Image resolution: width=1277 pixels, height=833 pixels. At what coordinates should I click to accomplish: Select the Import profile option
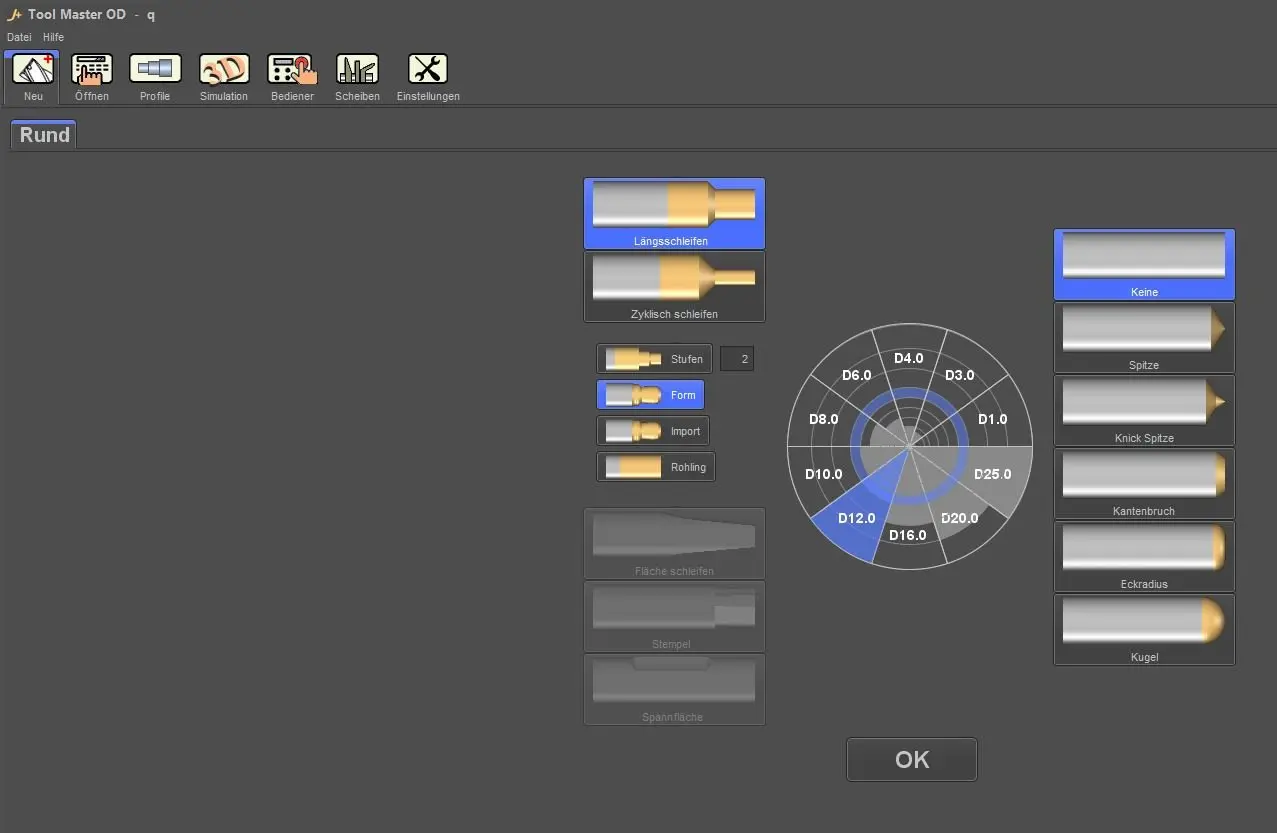point(652,431)
